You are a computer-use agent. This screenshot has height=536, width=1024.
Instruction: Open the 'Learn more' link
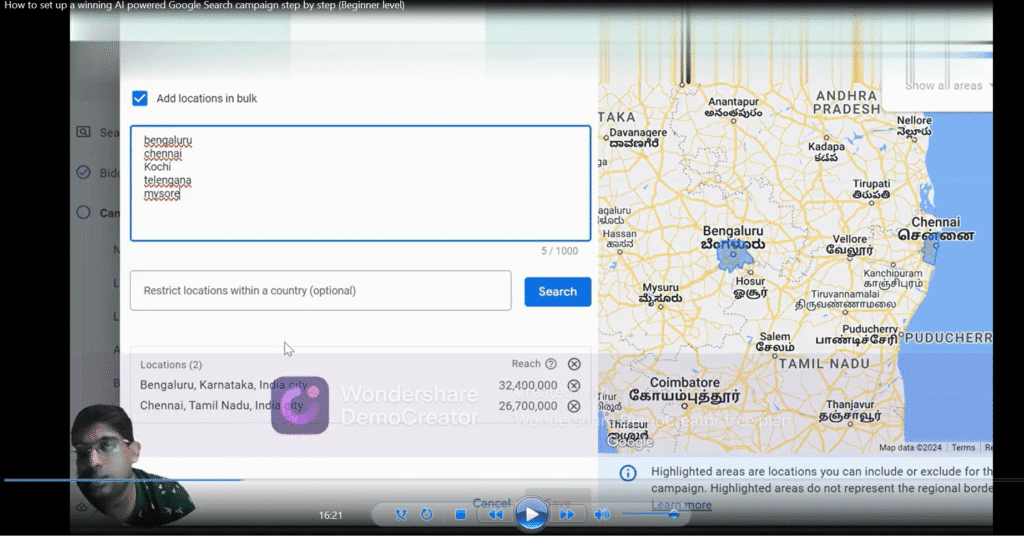681,505
